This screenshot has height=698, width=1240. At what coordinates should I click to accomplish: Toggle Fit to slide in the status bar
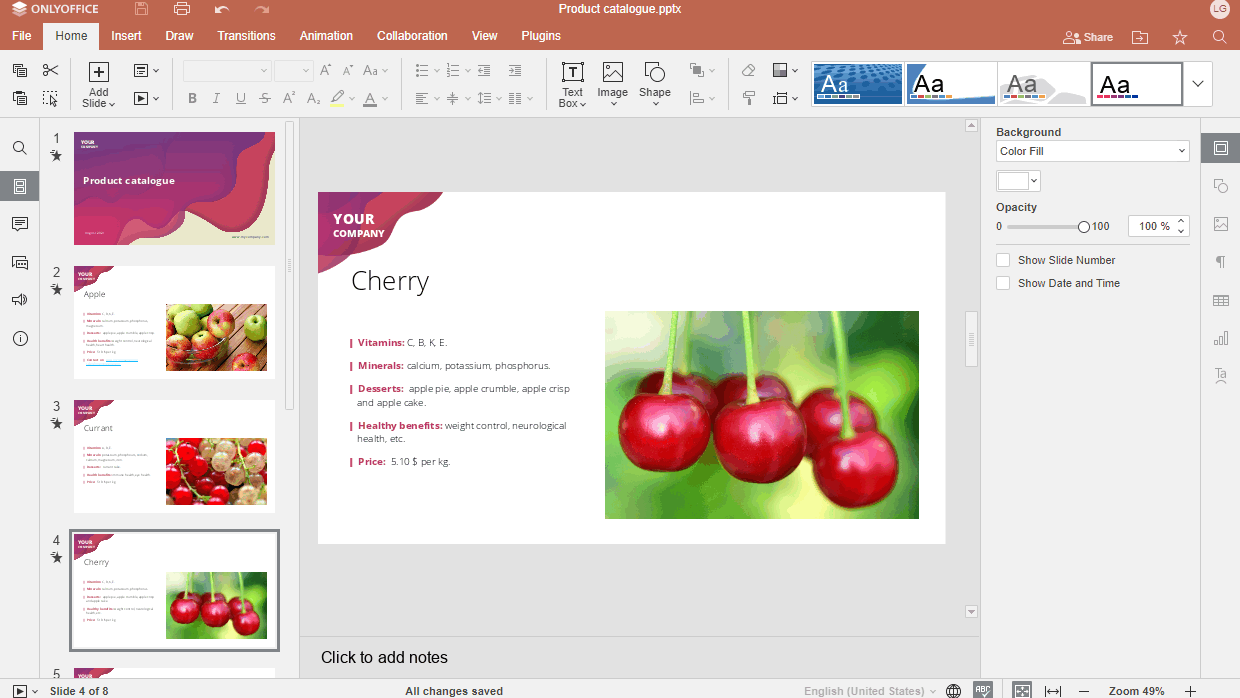click(1022, 691)
